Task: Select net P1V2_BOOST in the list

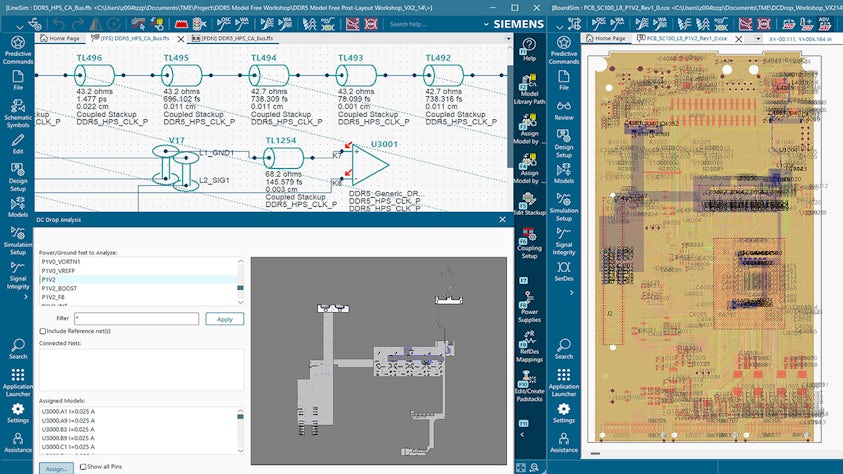Action: 138,289
